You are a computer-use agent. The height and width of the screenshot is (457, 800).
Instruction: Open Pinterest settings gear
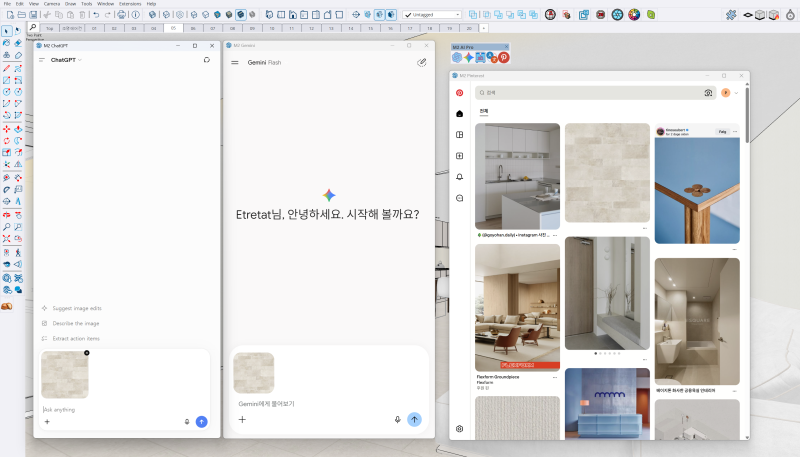pyautogui.click(x=459, y=428)
